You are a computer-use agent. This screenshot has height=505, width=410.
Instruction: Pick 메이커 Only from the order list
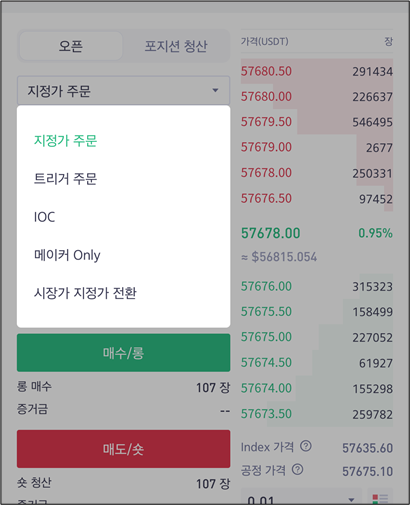[x=67, y=255]
